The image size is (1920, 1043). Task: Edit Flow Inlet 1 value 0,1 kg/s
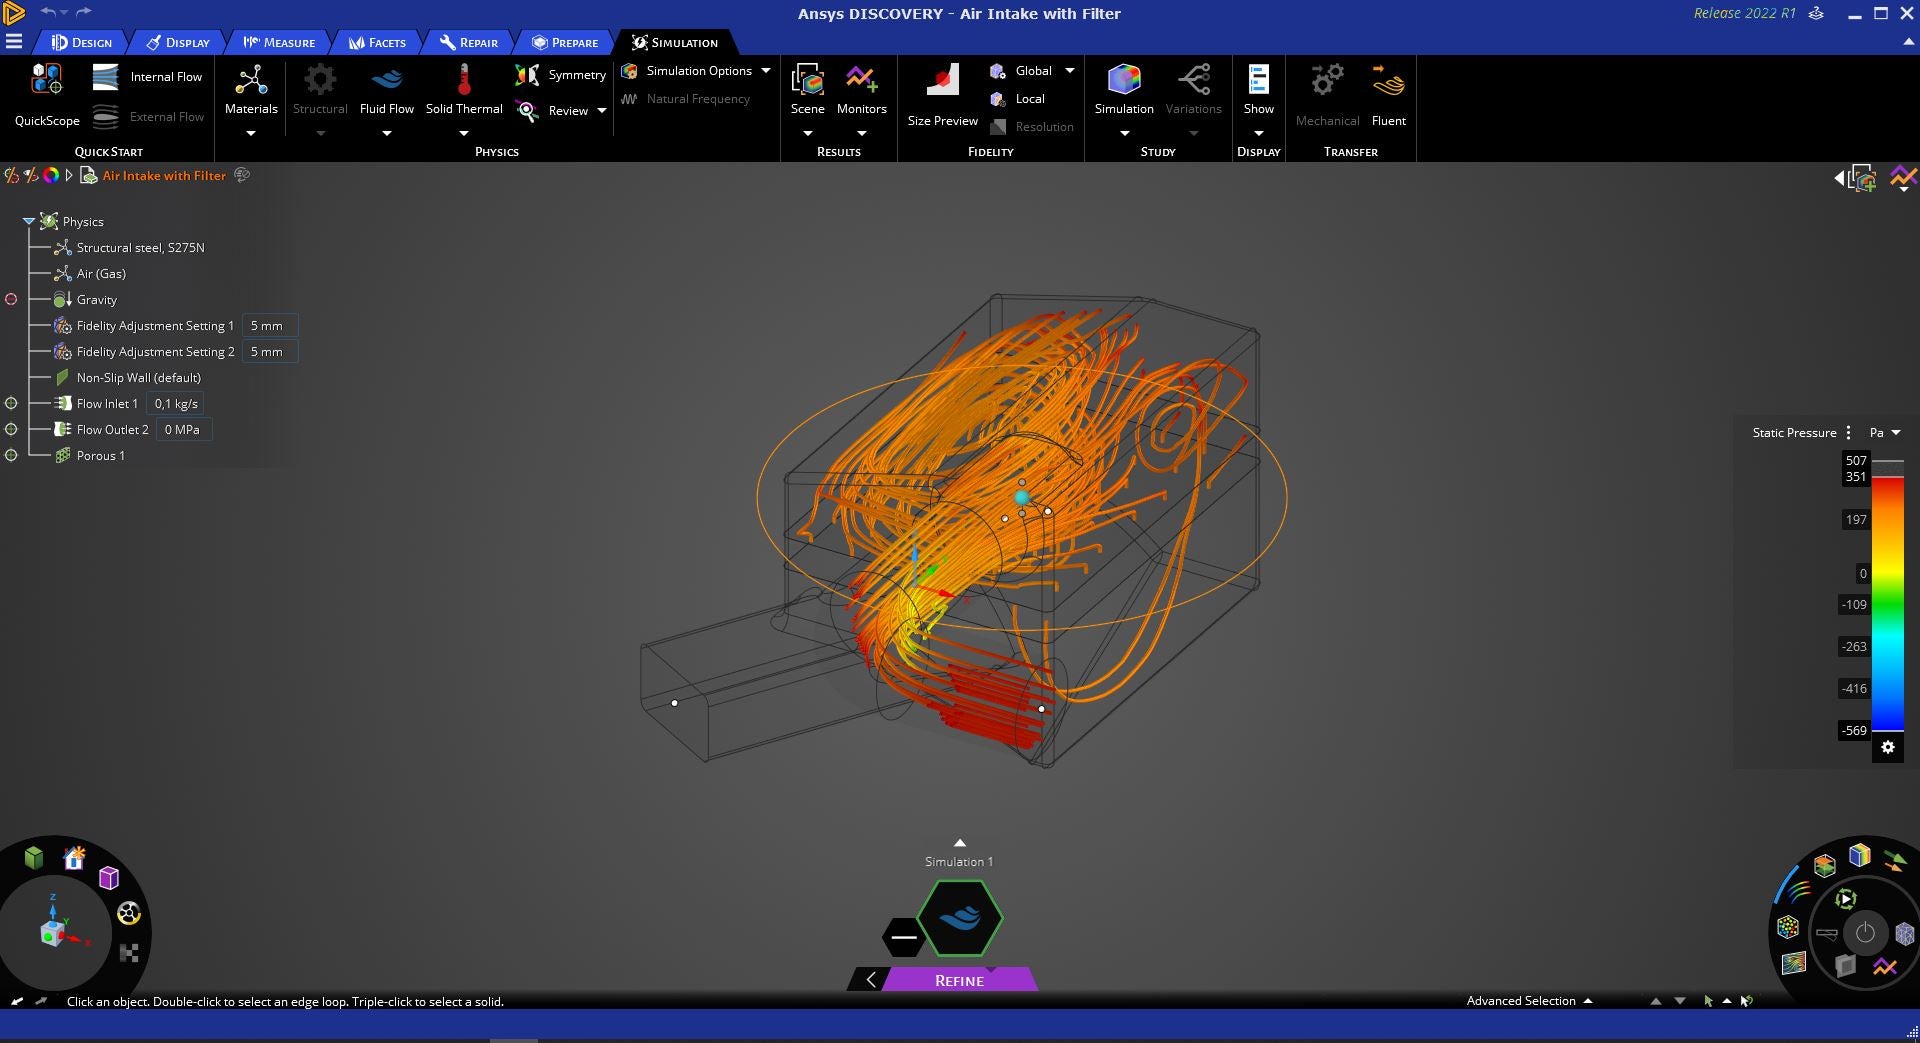[x=176, y=404]
